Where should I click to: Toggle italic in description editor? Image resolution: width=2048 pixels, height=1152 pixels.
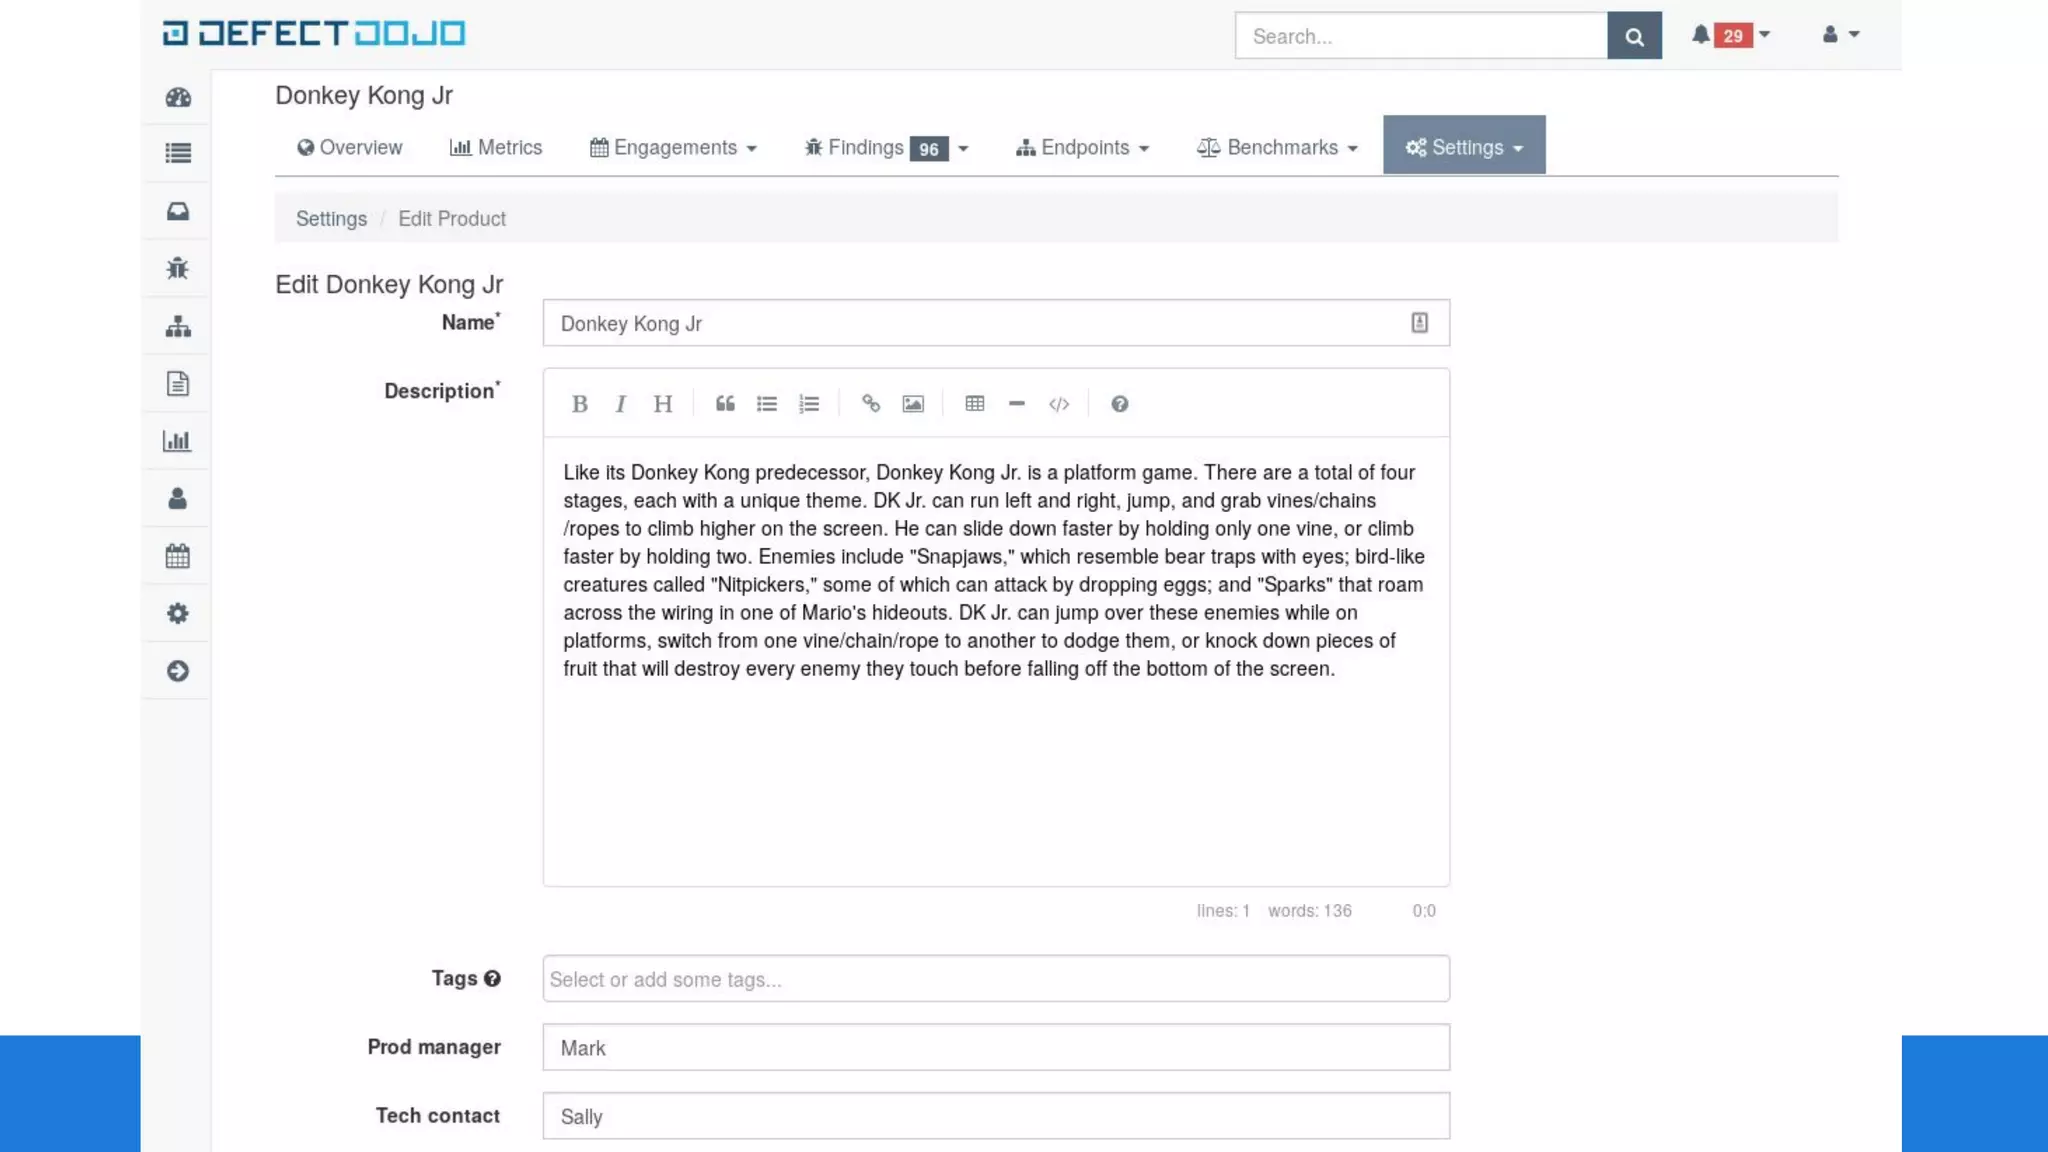coord(621,404)
